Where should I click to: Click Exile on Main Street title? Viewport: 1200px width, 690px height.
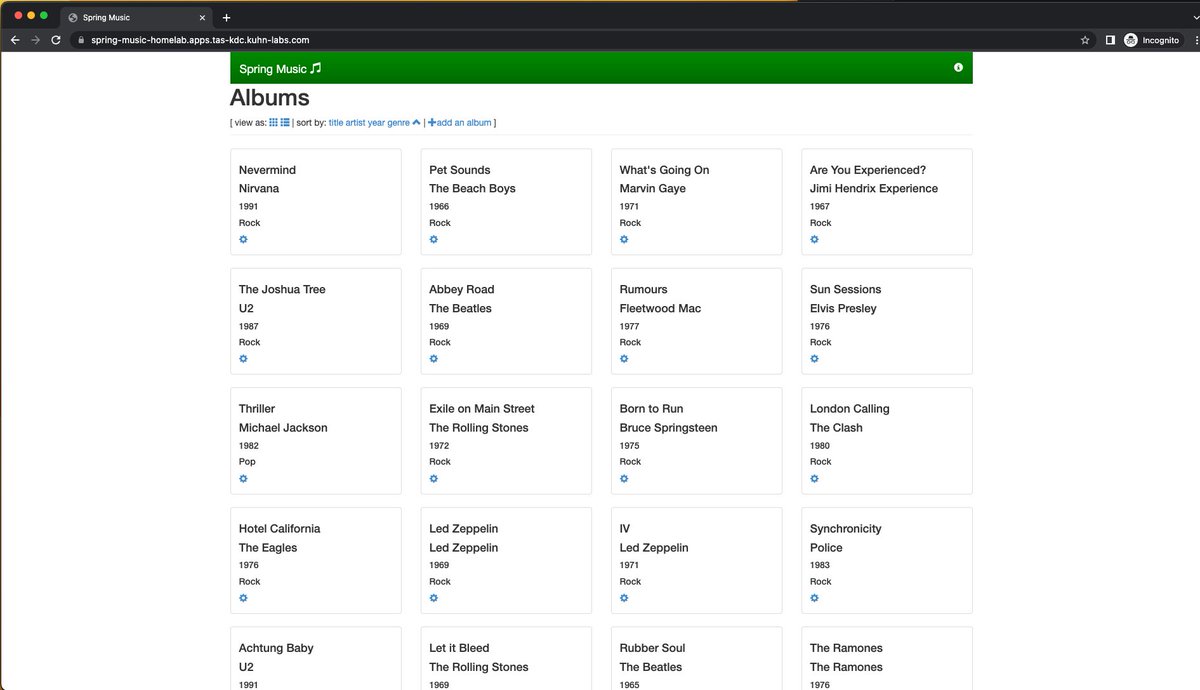coord(482,408)
